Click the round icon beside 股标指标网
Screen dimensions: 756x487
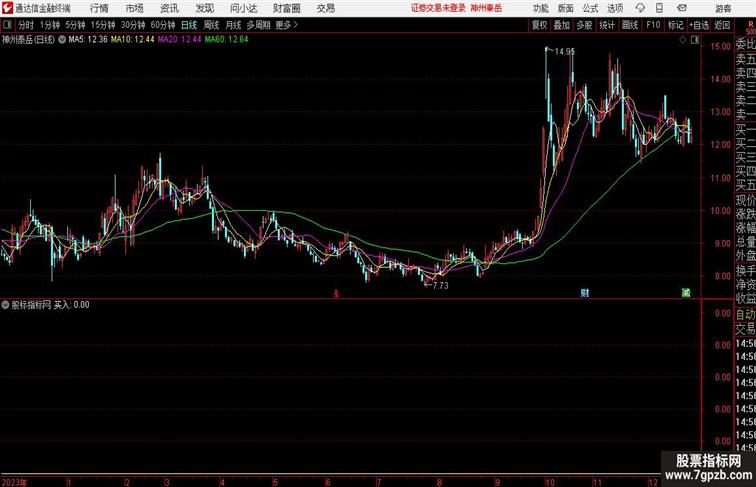click(5, 305)
